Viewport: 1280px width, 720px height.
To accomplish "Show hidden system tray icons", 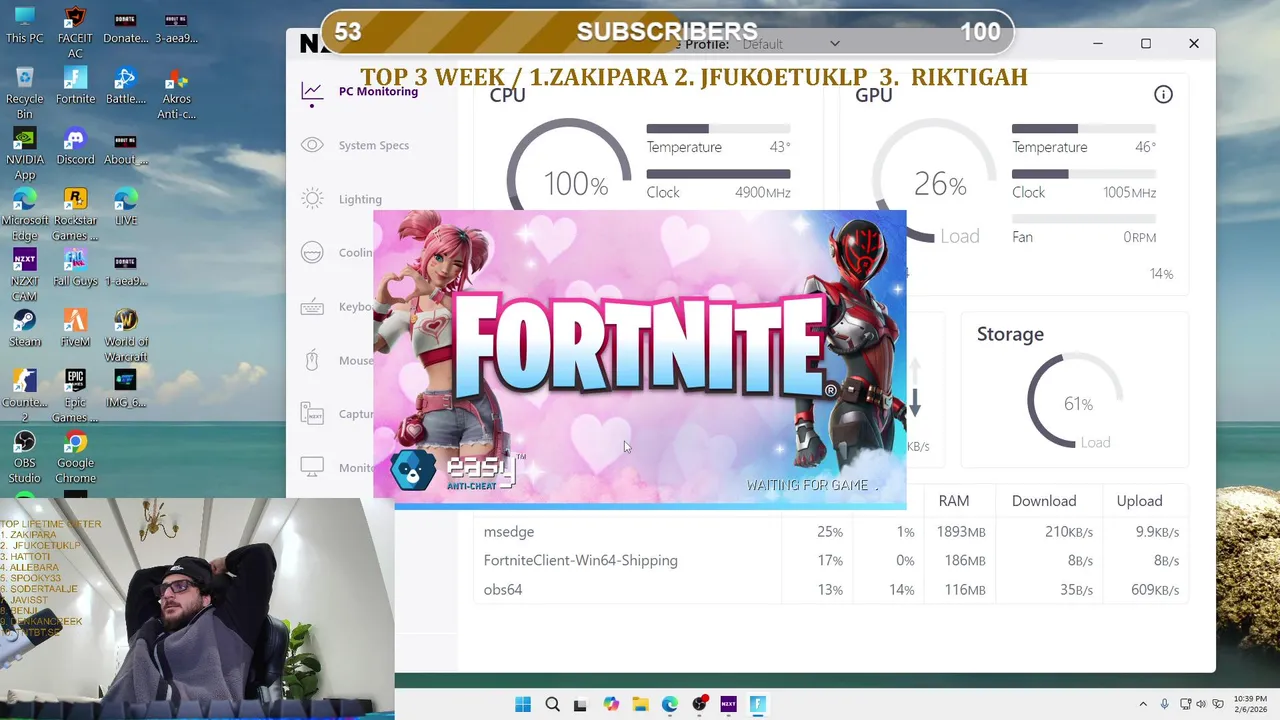I will point(1143,704).
